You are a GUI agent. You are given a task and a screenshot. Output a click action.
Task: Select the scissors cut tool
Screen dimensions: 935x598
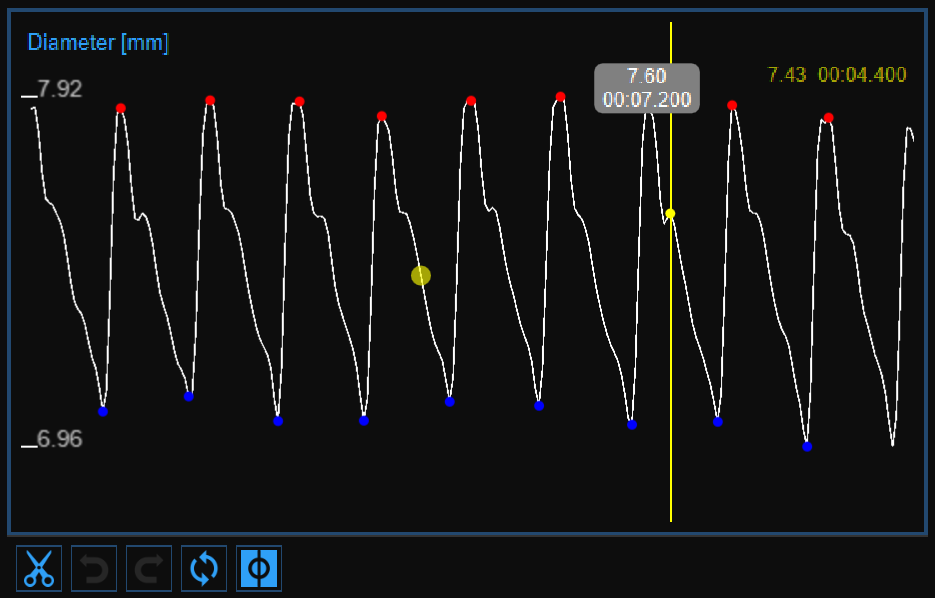click(39, 568)
